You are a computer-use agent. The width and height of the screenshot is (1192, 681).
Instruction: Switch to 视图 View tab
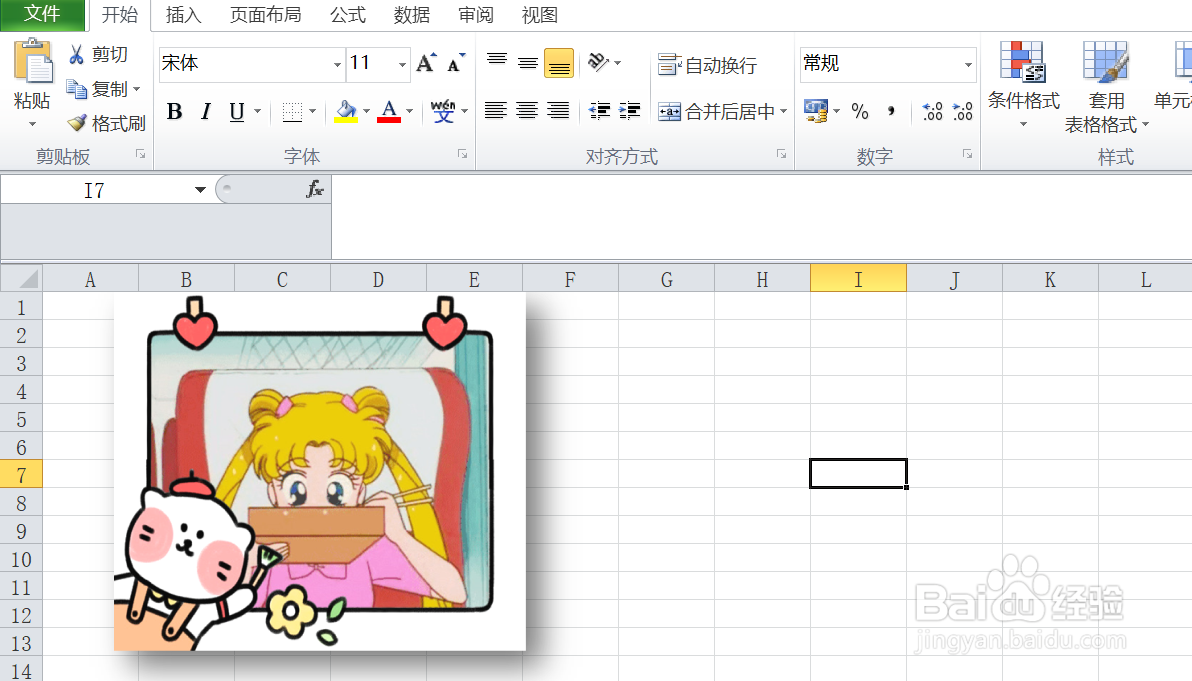coord(540,15)
